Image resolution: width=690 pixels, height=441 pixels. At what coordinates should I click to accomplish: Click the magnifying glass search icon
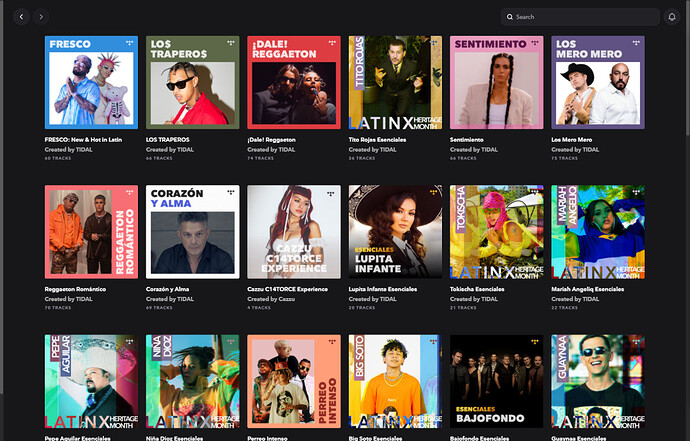tap(510, 17)
